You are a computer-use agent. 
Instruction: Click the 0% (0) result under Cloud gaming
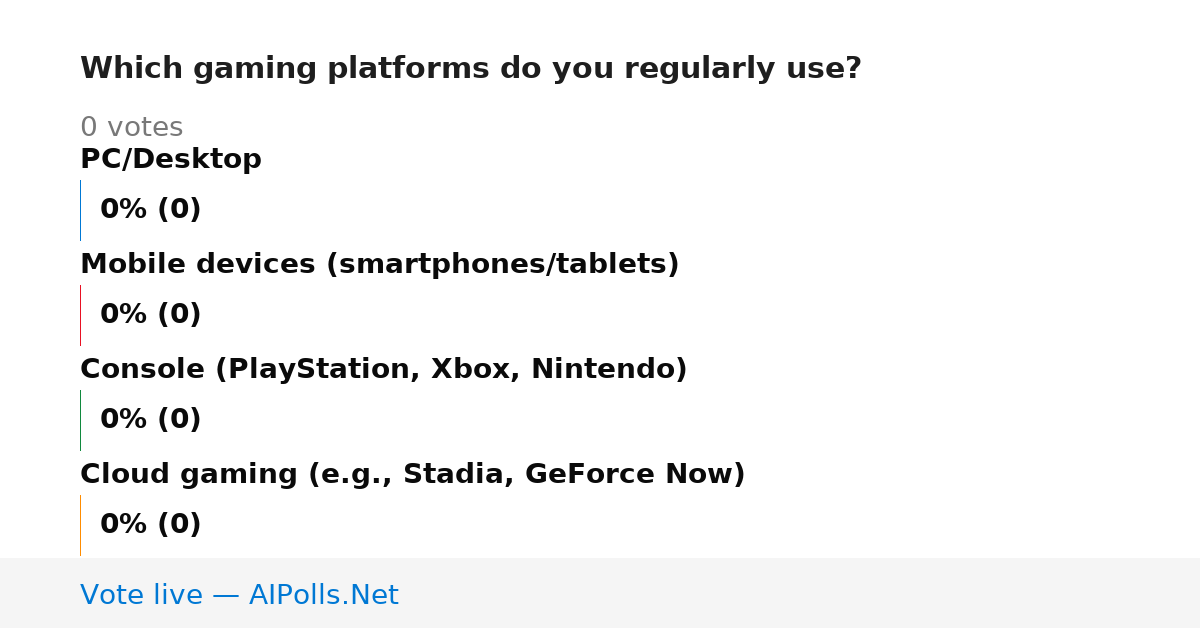click(151, 525)
